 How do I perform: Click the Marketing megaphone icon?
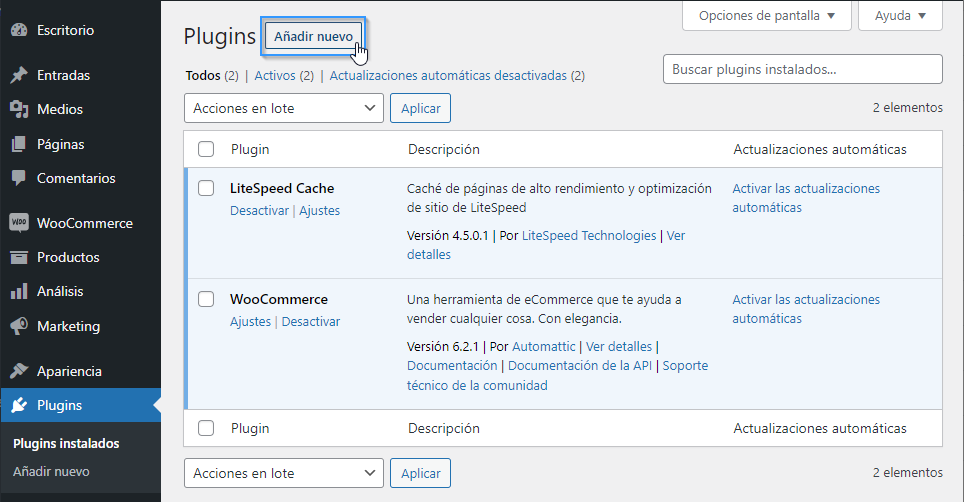(x=19, y=326)
